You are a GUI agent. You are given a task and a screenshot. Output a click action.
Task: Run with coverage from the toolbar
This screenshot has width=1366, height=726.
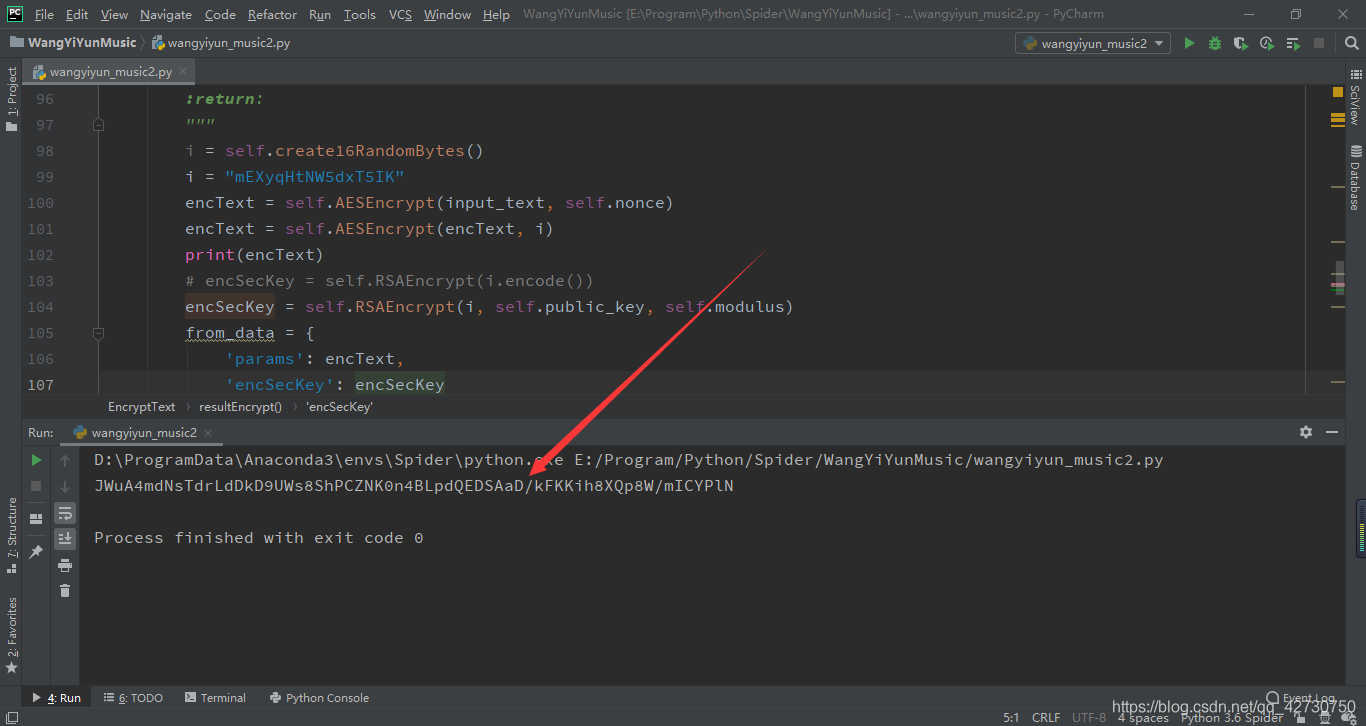click(1241, 43)
